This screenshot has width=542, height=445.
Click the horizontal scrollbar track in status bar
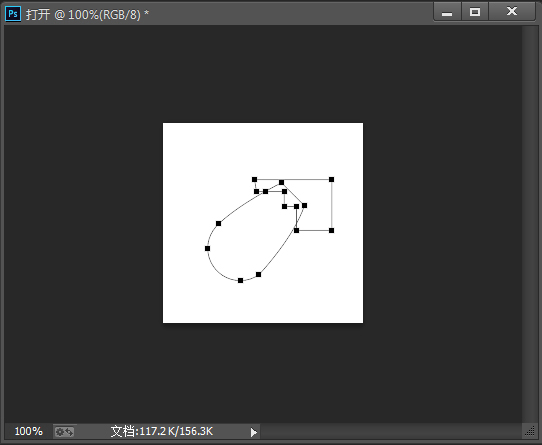coord(391,432)
